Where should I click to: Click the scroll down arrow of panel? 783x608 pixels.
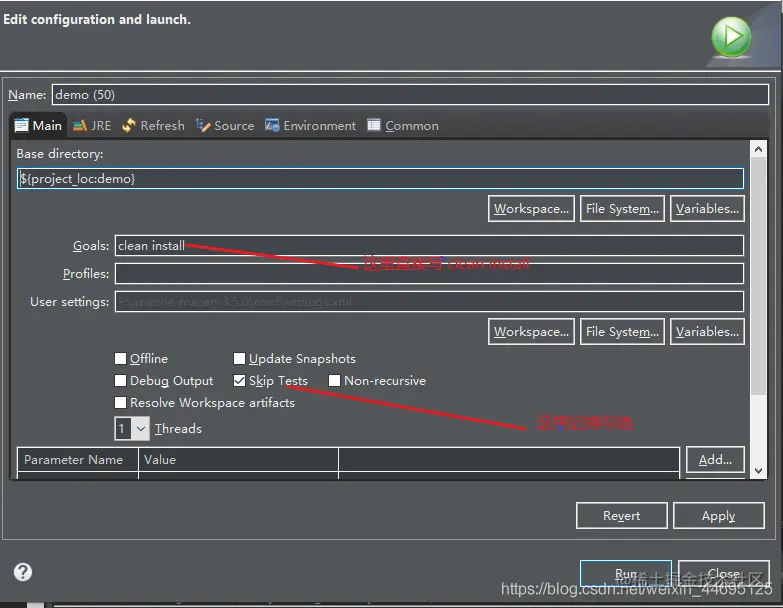point(758,470)
